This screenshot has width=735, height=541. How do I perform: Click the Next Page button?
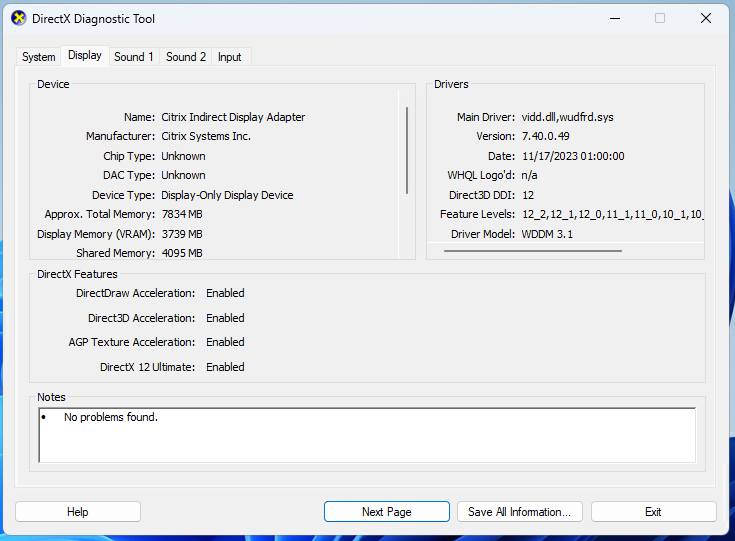coord(386,512)
